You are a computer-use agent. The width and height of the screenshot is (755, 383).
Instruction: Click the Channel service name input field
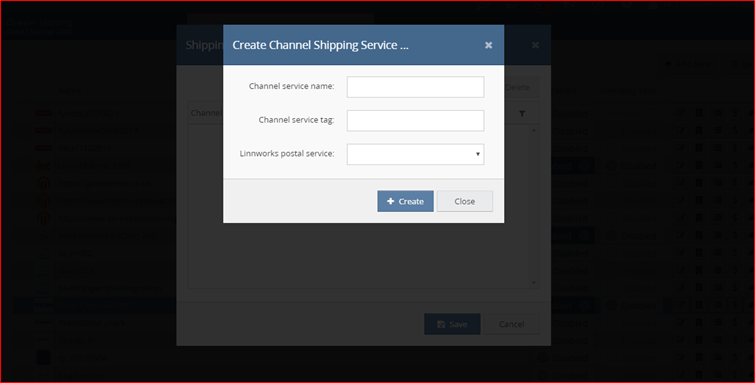point(415,87)
